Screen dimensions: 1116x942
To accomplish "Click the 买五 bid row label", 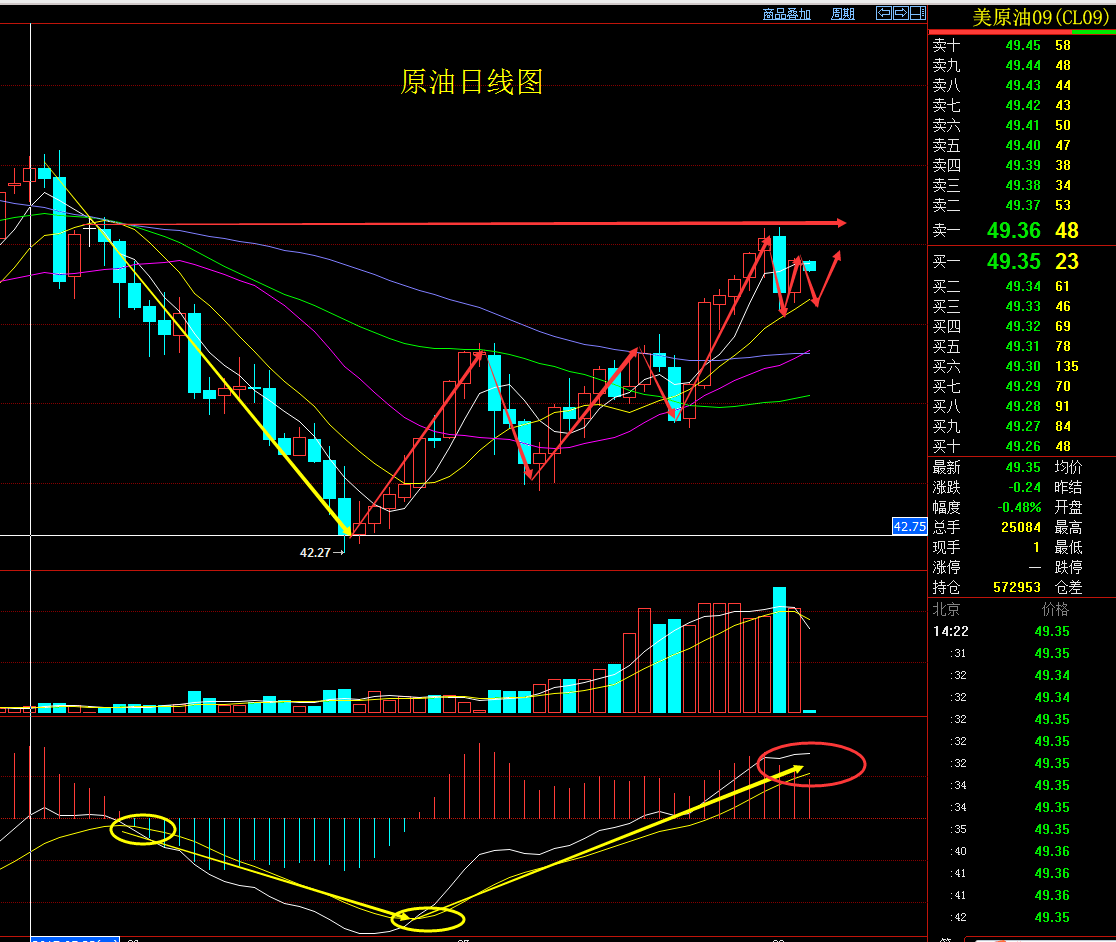I will [x=947, y=346].
